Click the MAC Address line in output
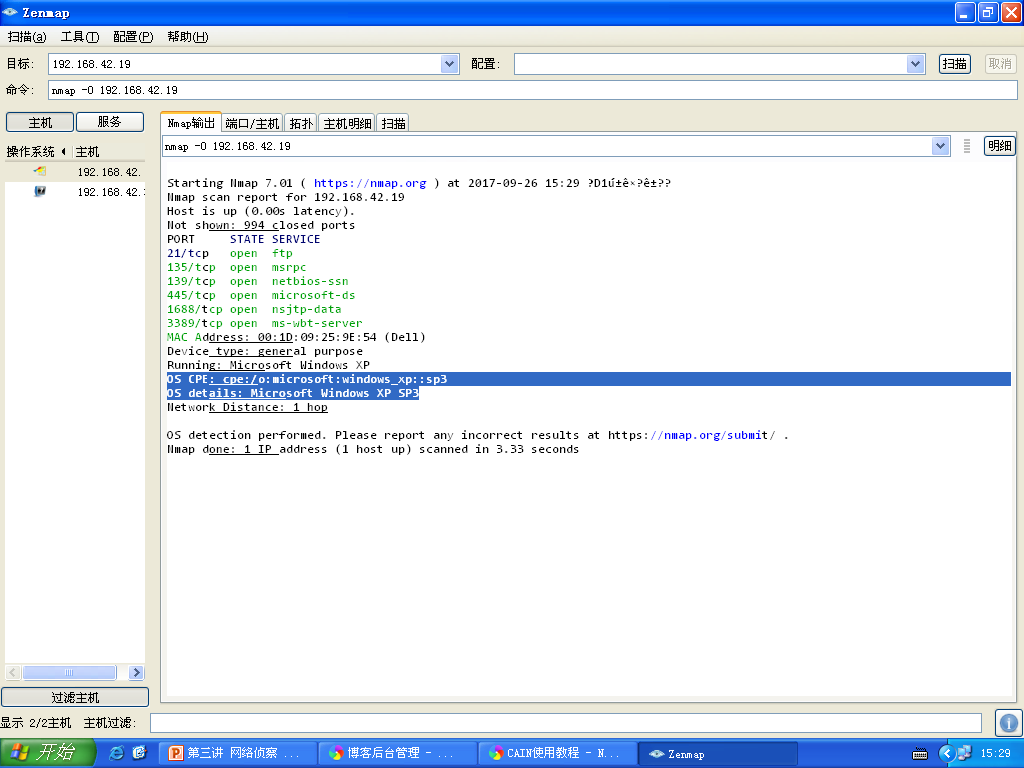 296,337
